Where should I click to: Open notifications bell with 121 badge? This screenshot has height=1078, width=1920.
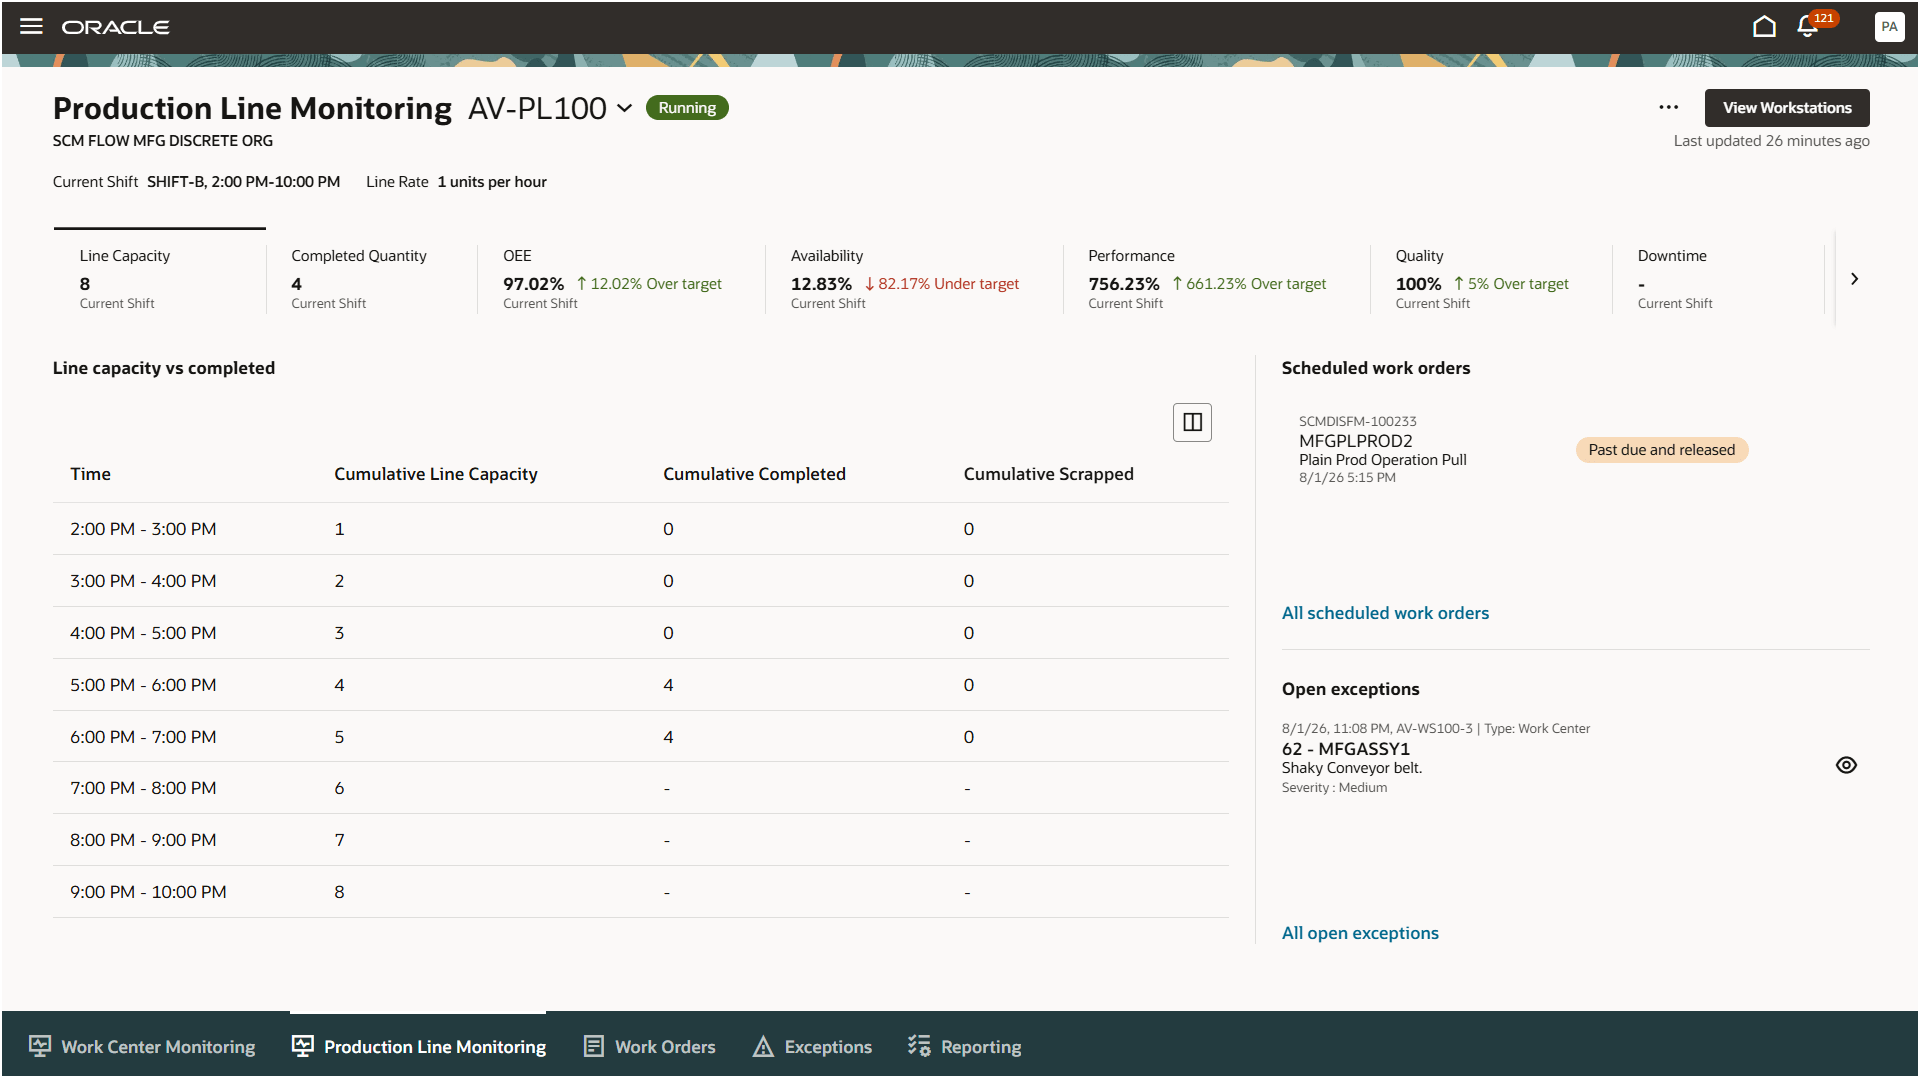[x=1807, y=27]
